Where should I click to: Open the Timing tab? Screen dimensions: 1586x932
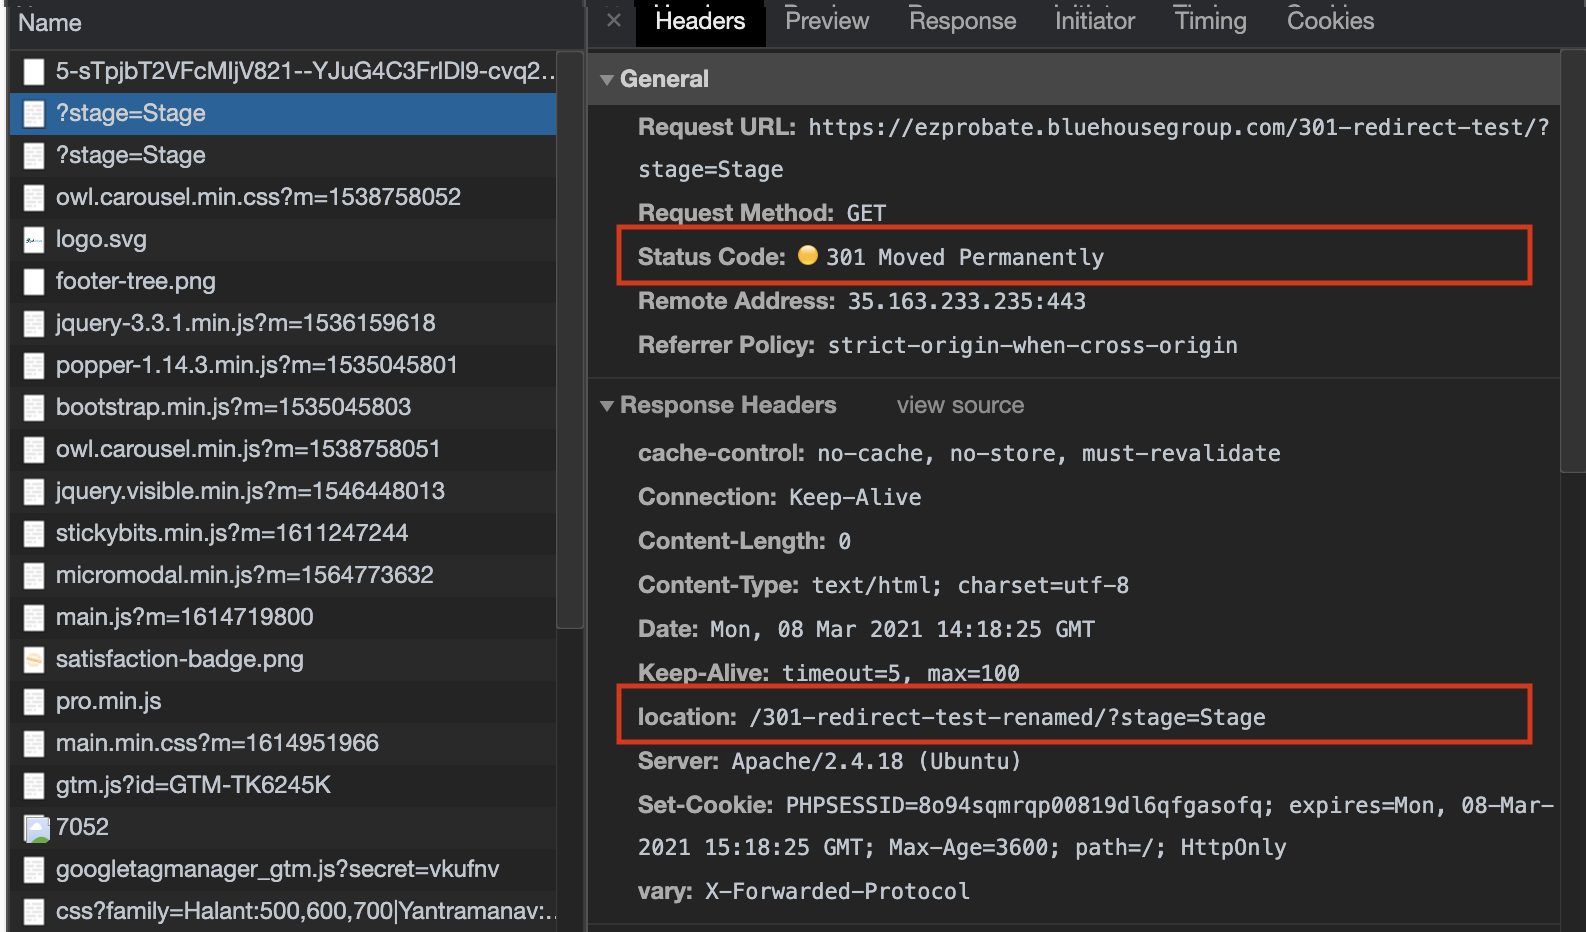pos(1210,21)
